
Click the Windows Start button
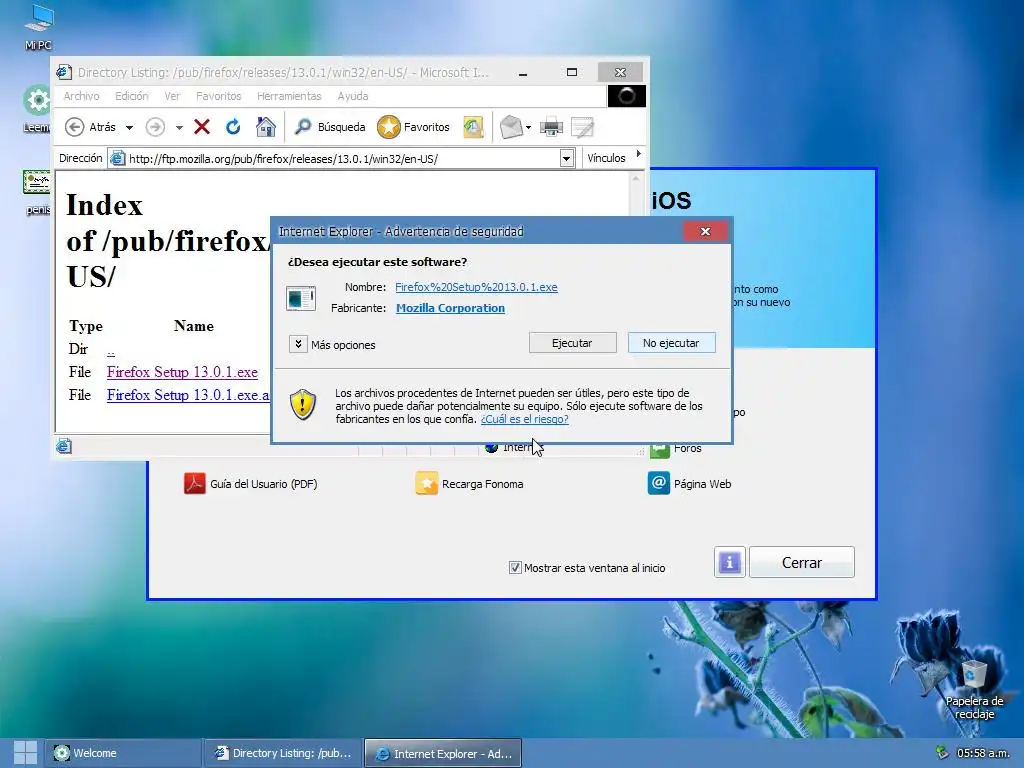[x=25, y=753]
